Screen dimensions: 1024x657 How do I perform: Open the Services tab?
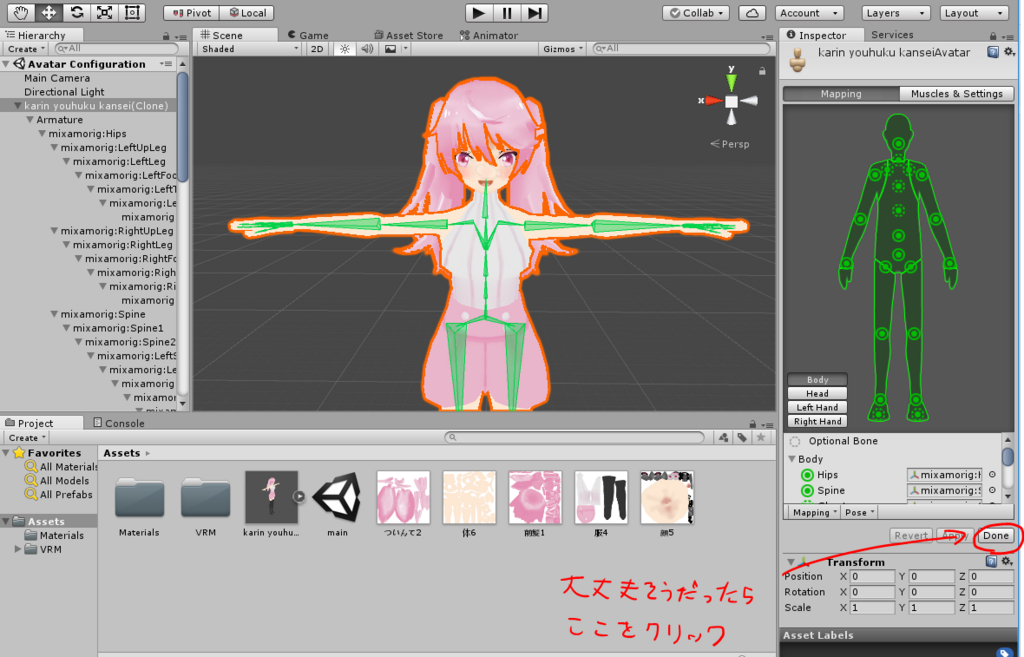pos(892,35)
